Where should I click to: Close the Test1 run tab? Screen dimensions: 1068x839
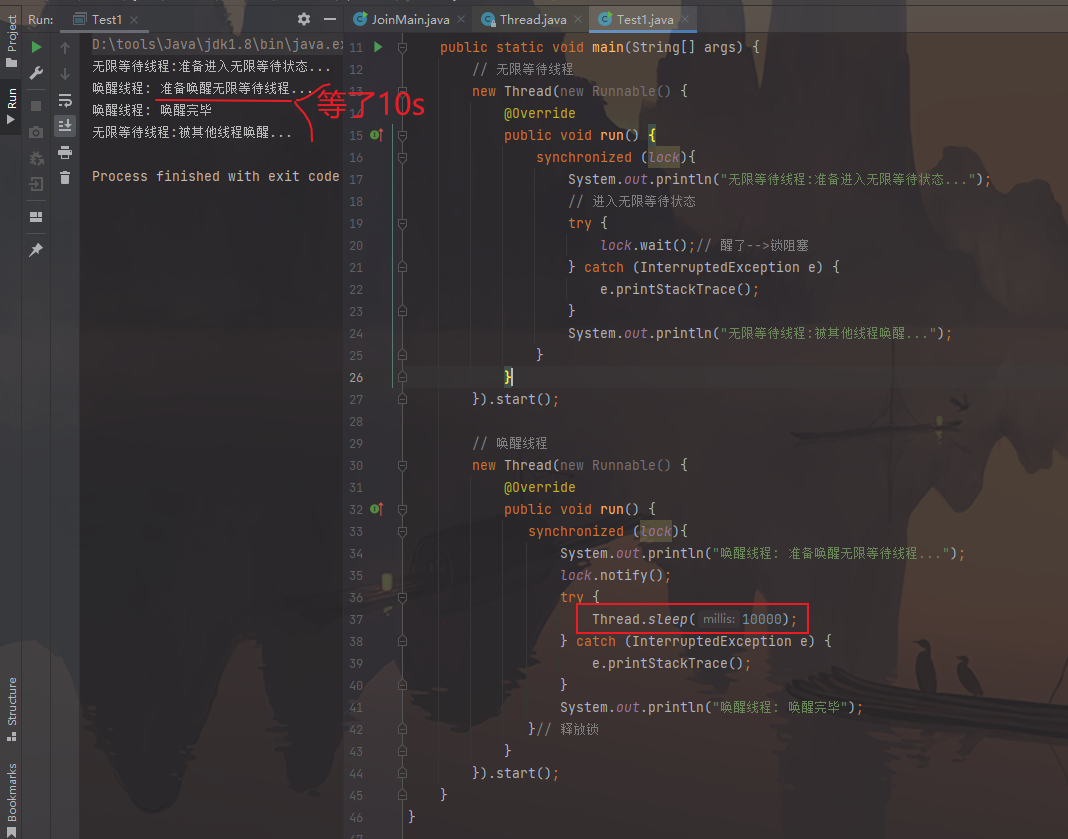(135, 20)
